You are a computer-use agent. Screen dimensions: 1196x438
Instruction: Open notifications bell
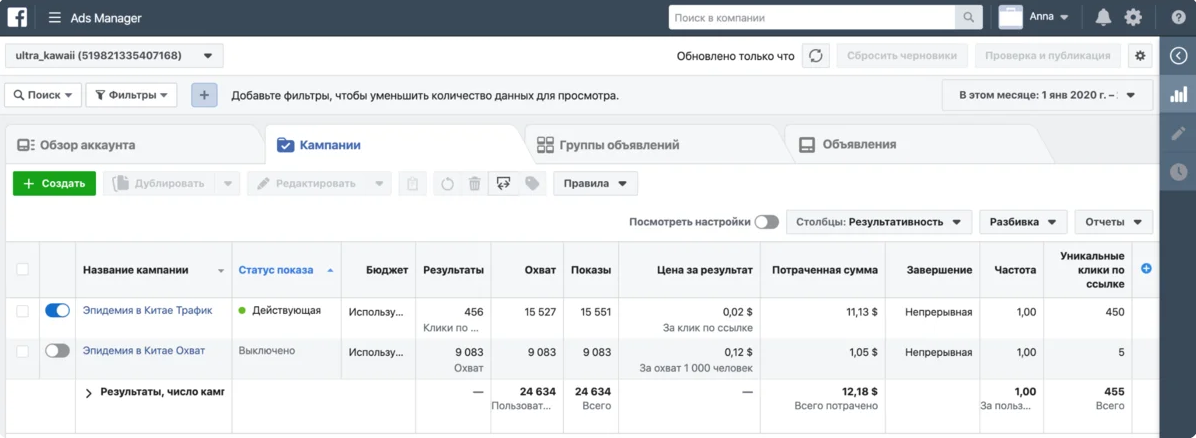1103,17
